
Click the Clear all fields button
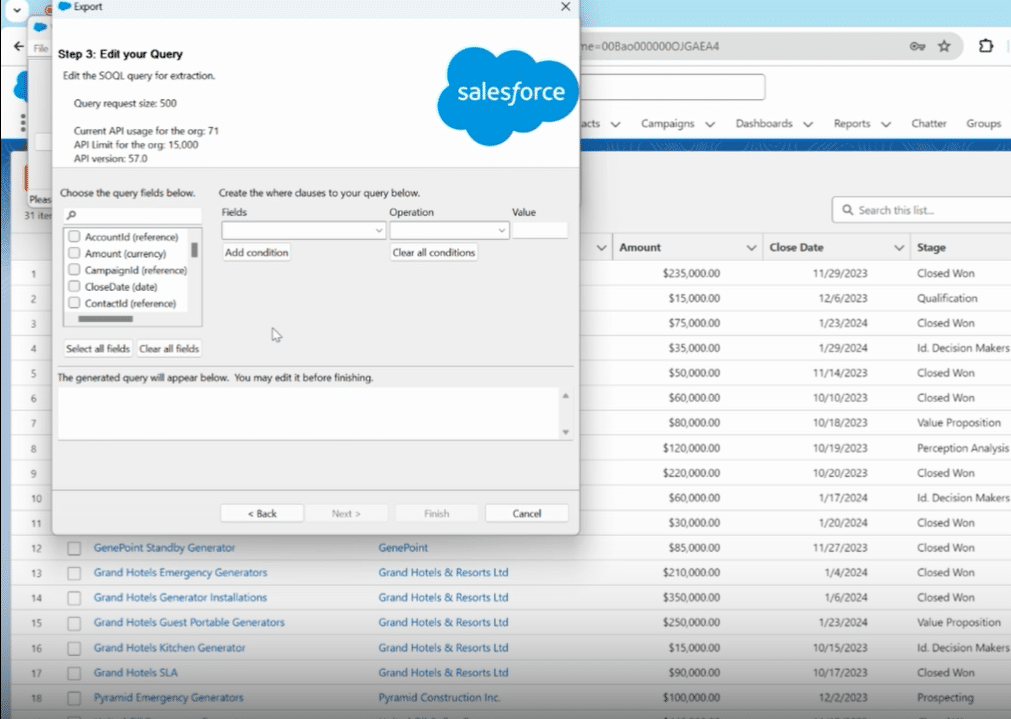169,349
